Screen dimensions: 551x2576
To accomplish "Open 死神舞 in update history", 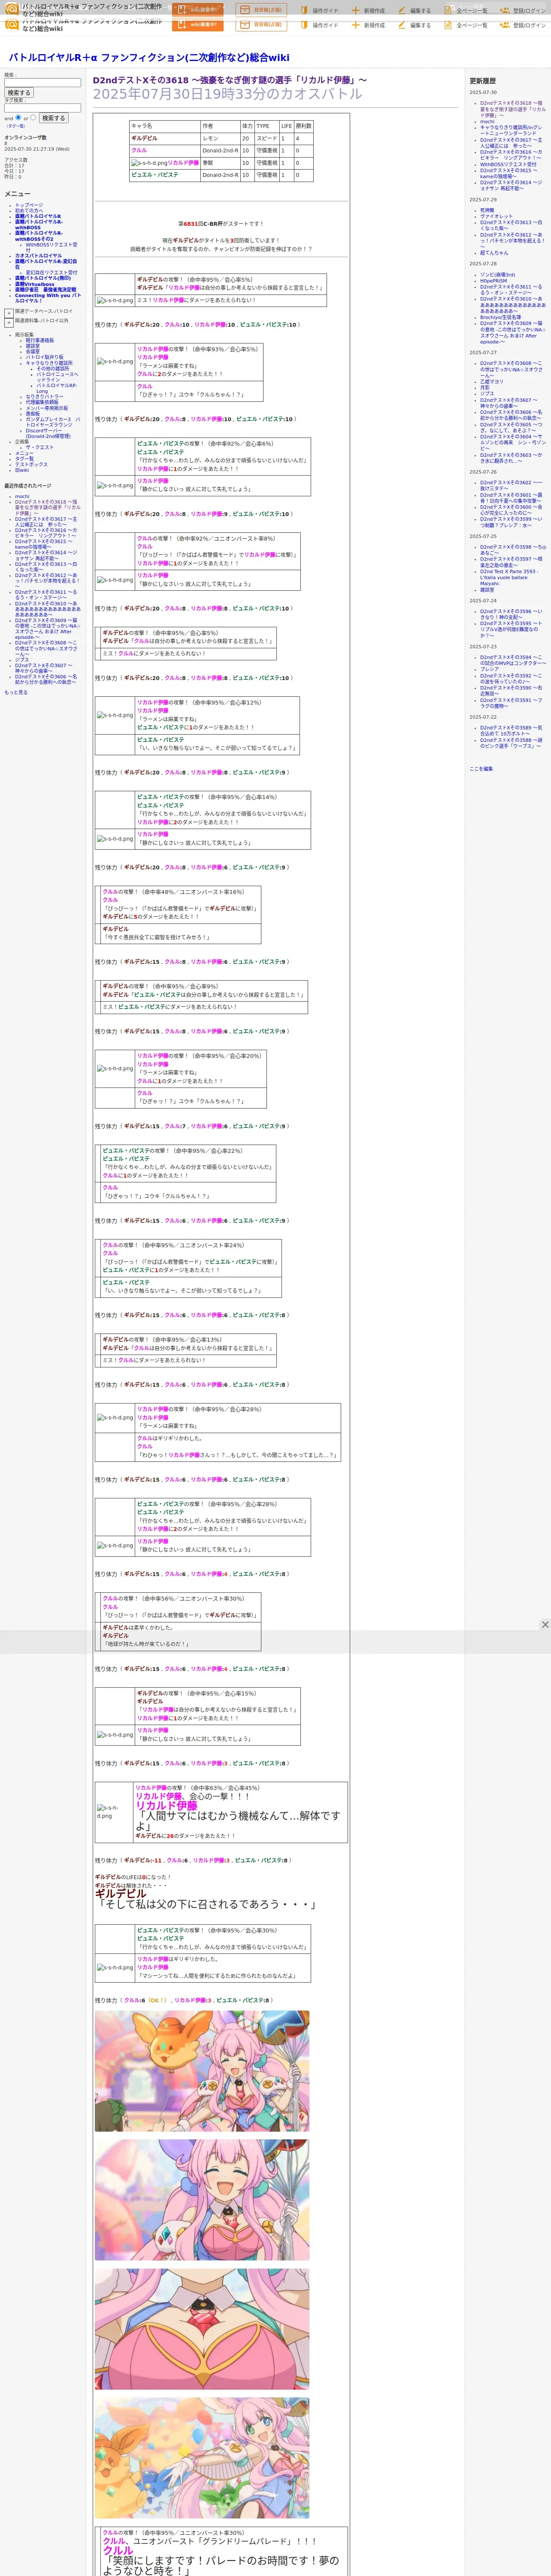I will tap(487, 210).
